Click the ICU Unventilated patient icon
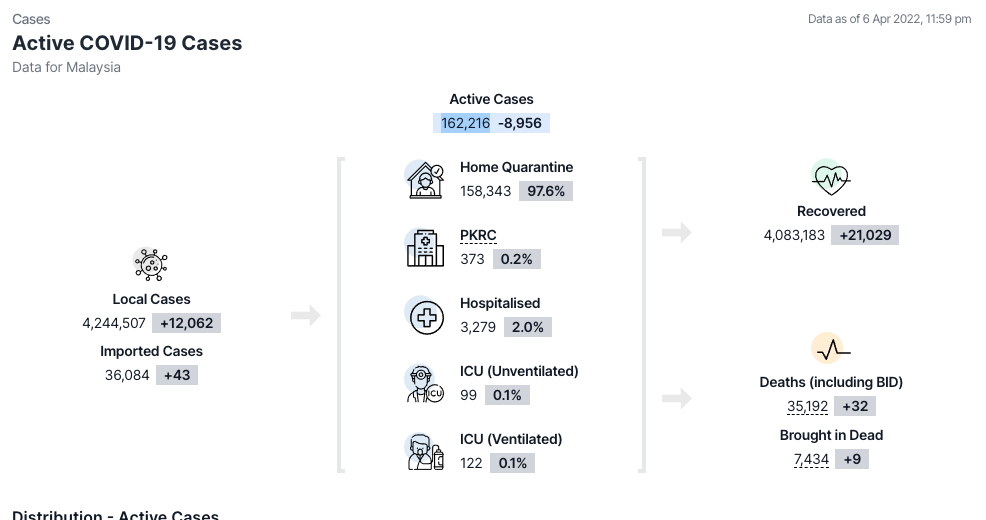 tap(425, 384)
